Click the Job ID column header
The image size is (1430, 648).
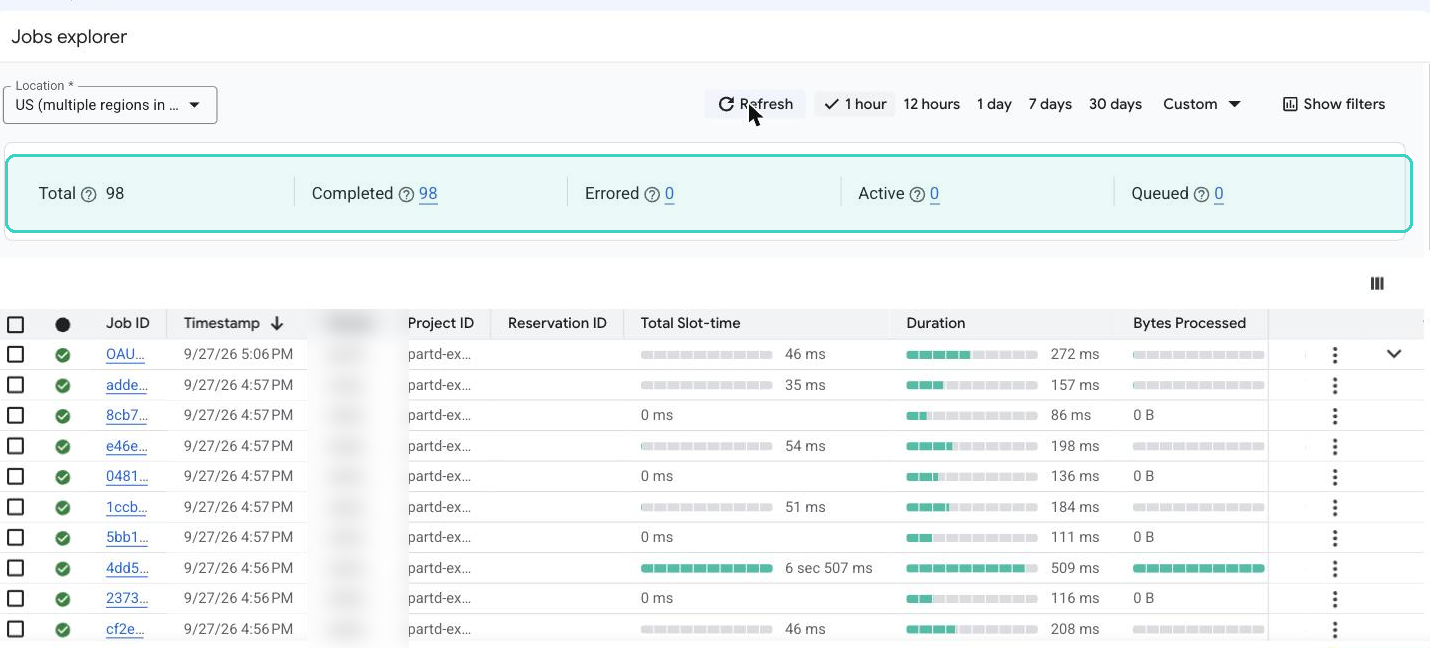[x=127, y=323]
